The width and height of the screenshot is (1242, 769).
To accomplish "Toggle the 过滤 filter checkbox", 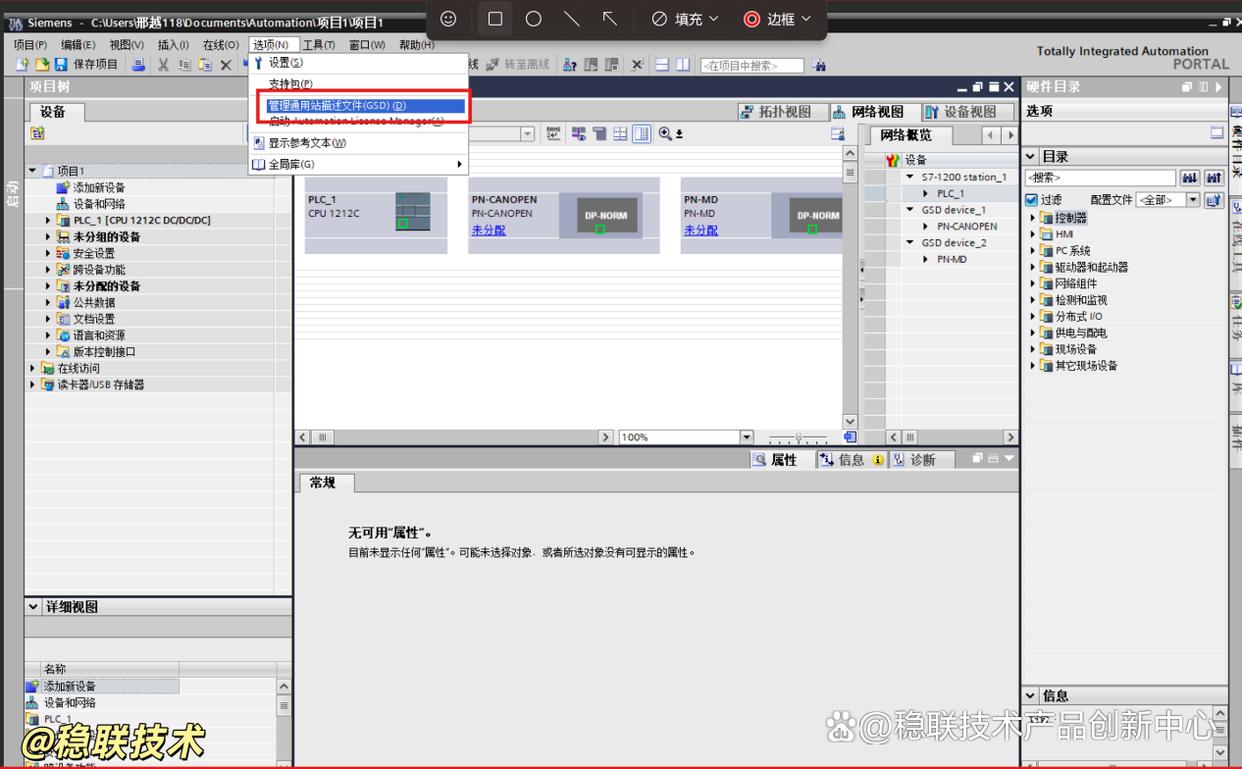I will coord(1032,200).
